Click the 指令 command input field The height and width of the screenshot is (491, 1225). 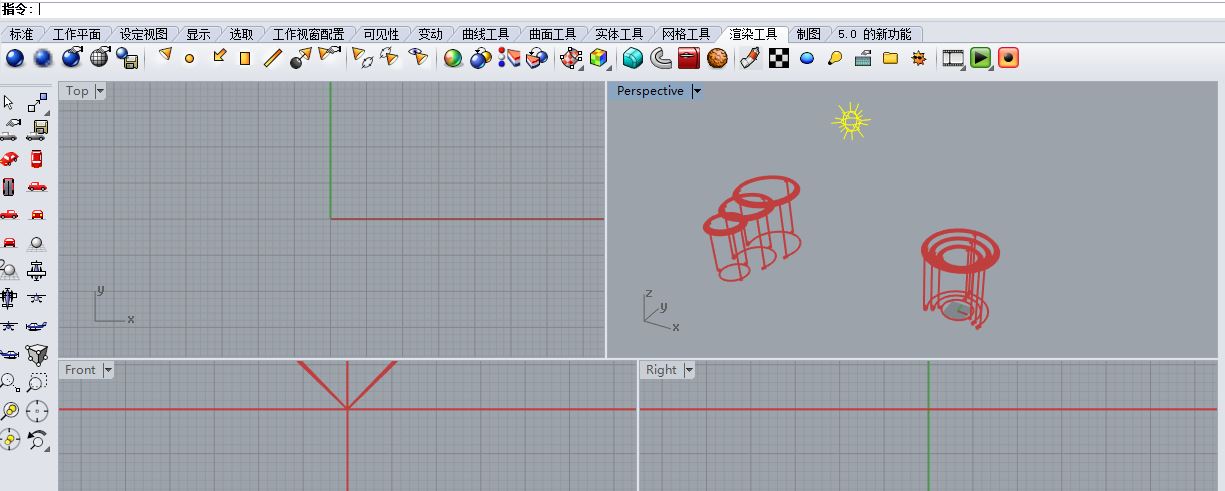pyautogui.click(x=630, y=9)
